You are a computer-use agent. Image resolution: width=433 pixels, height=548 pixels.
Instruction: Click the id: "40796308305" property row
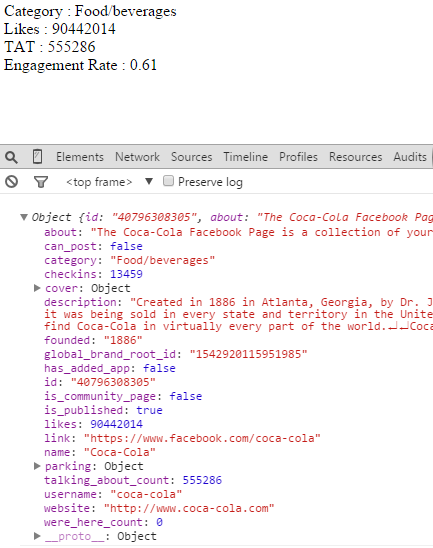click(x=100, y=382)
